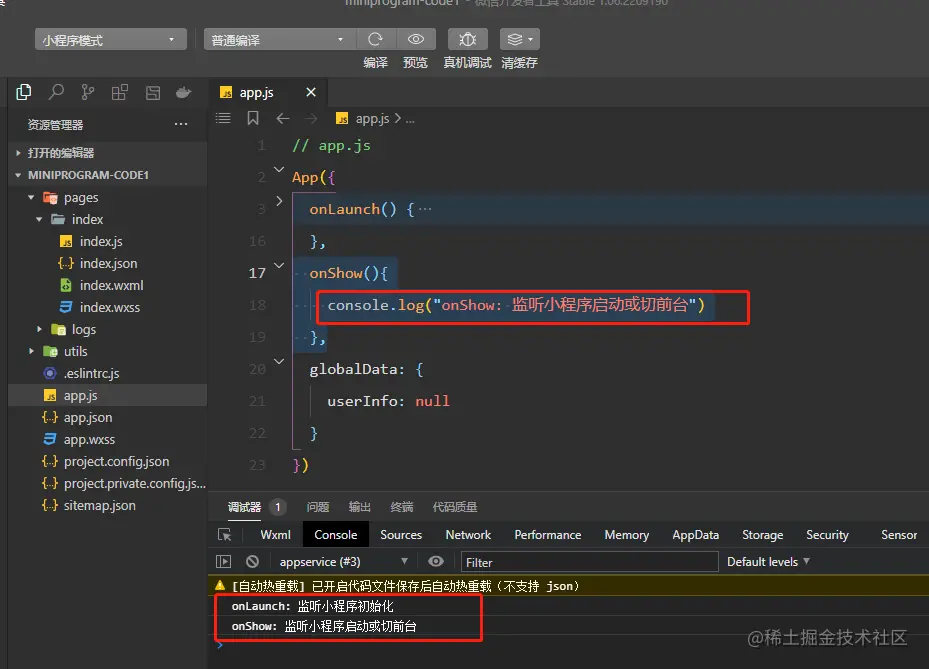This screenshot has height=669, width=929.
Task: Fold the App({ code block
Action: (279, 169)
